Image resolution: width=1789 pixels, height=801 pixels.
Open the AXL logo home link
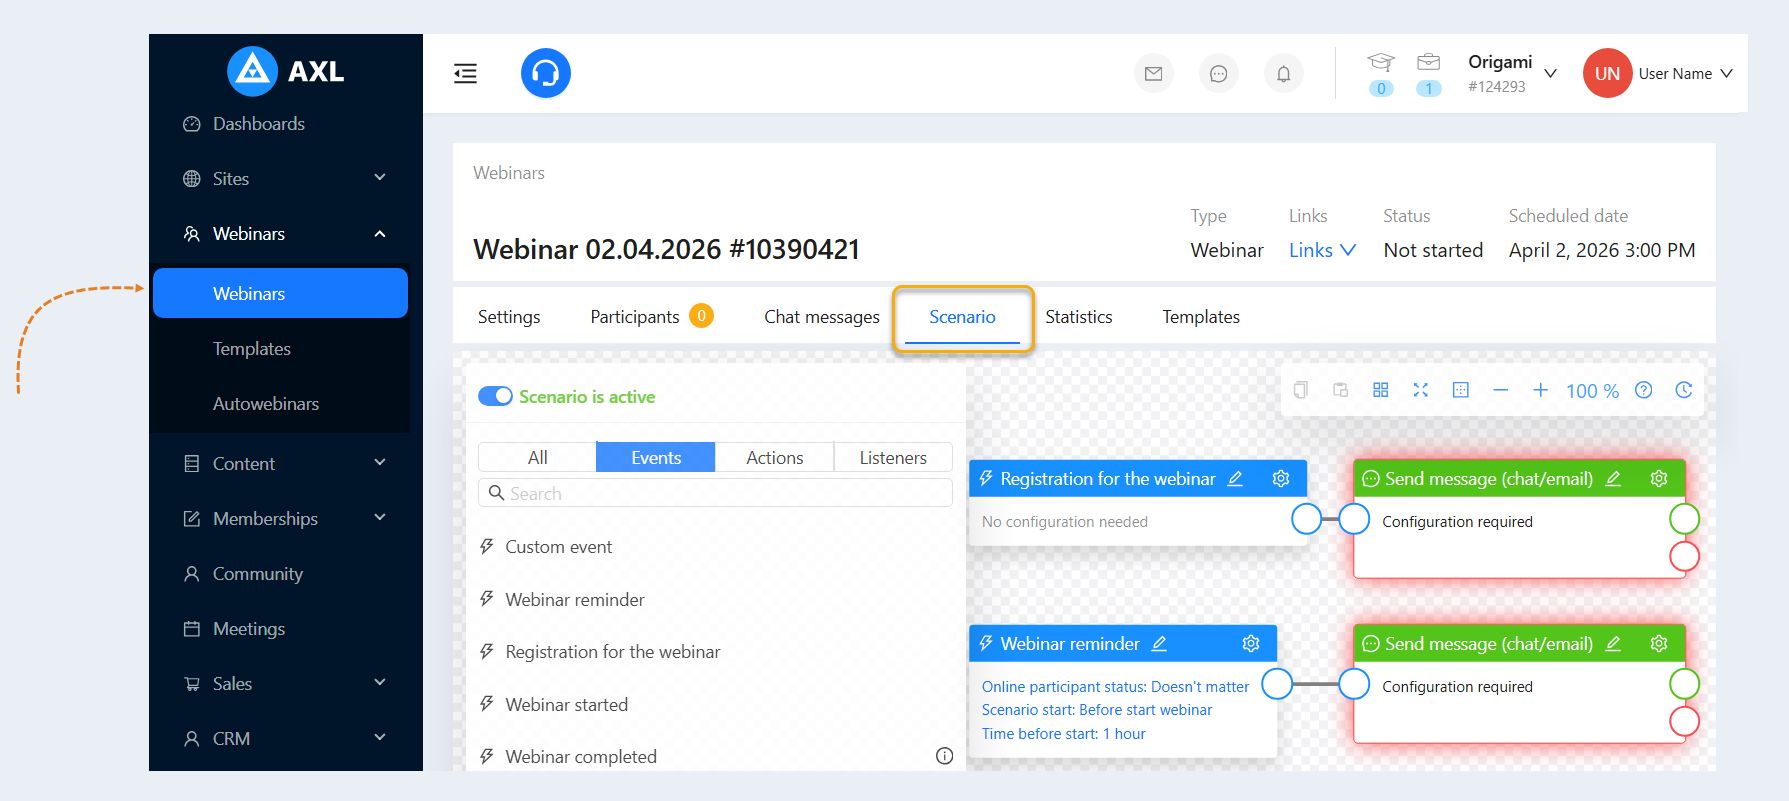286,71
